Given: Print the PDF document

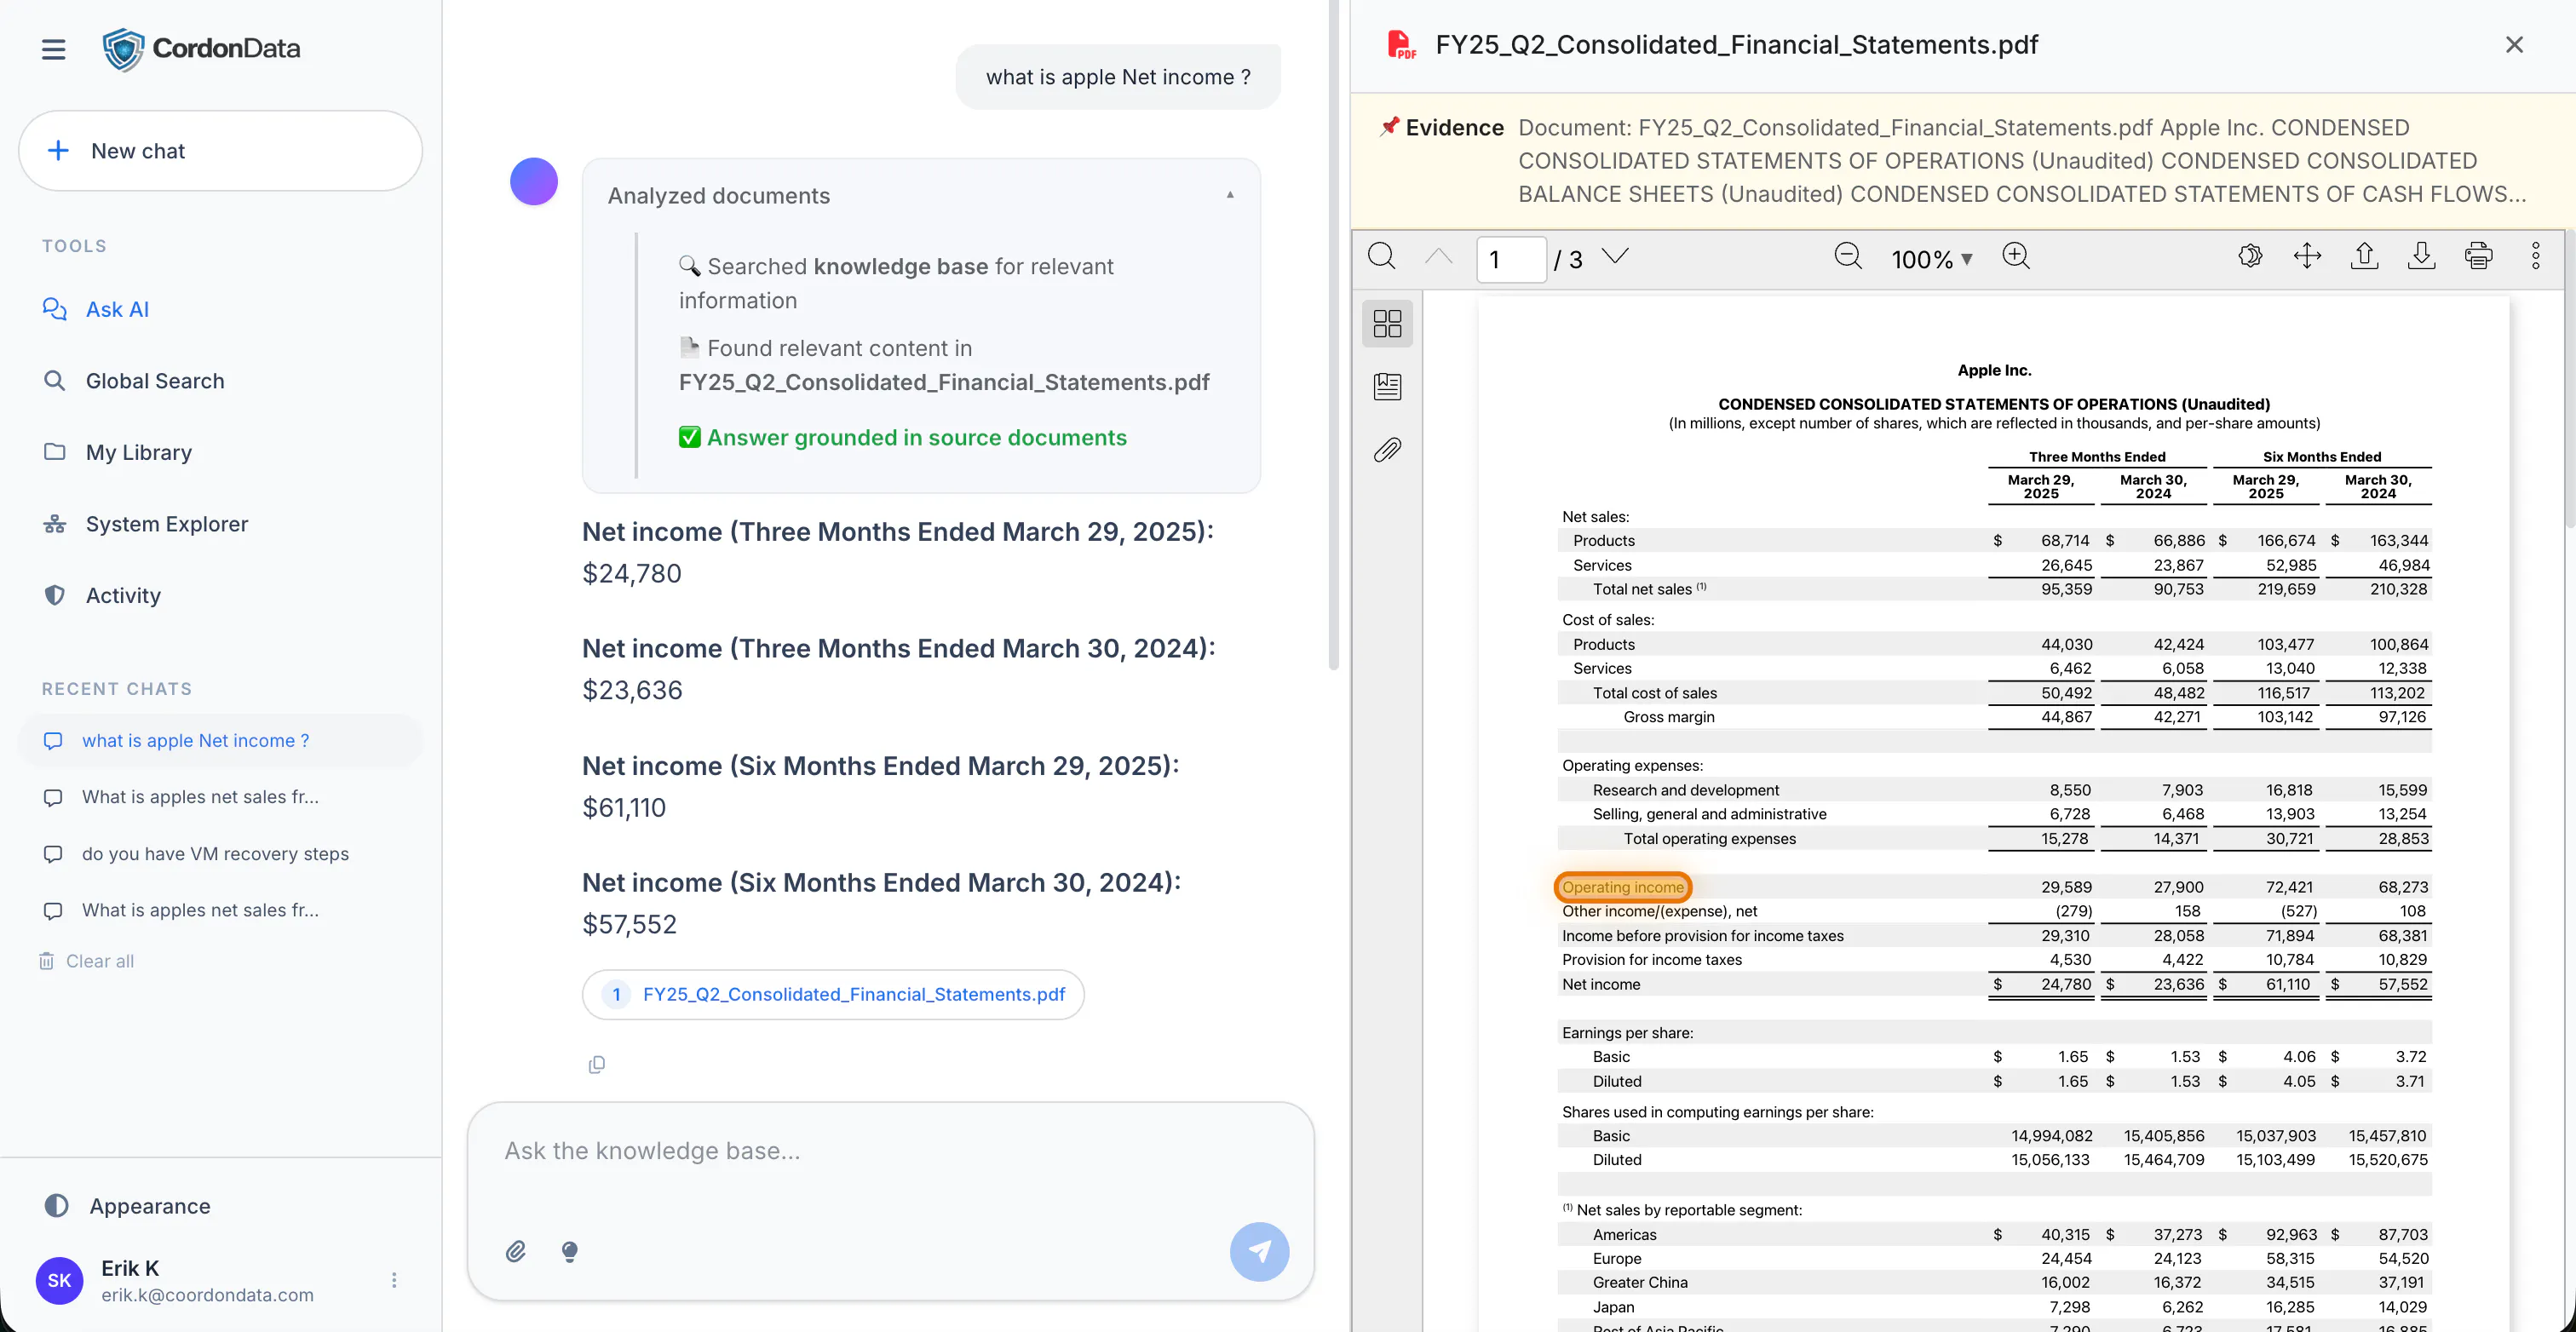Looking at the screenshot, I should (x=2478, y=257).
